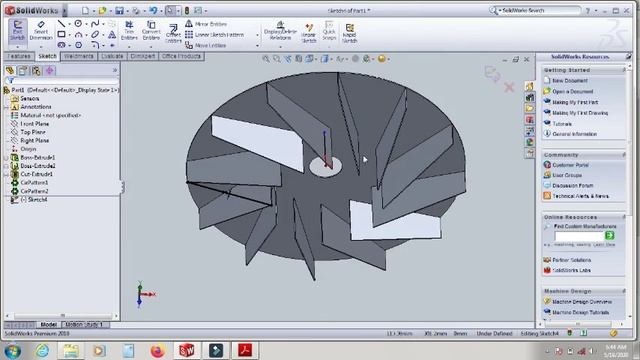Click Offset Entities tool
The width and height of the screenshot is (640, 360).
click(173, 33)
